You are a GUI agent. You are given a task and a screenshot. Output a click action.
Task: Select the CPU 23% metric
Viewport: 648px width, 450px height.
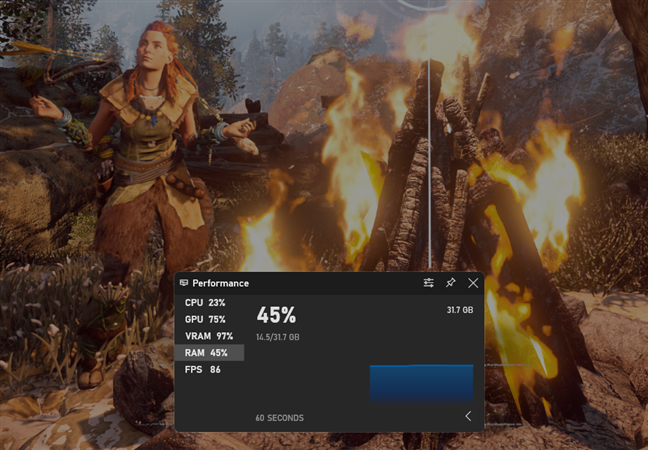pyautogui.click(x=209, y=302)
